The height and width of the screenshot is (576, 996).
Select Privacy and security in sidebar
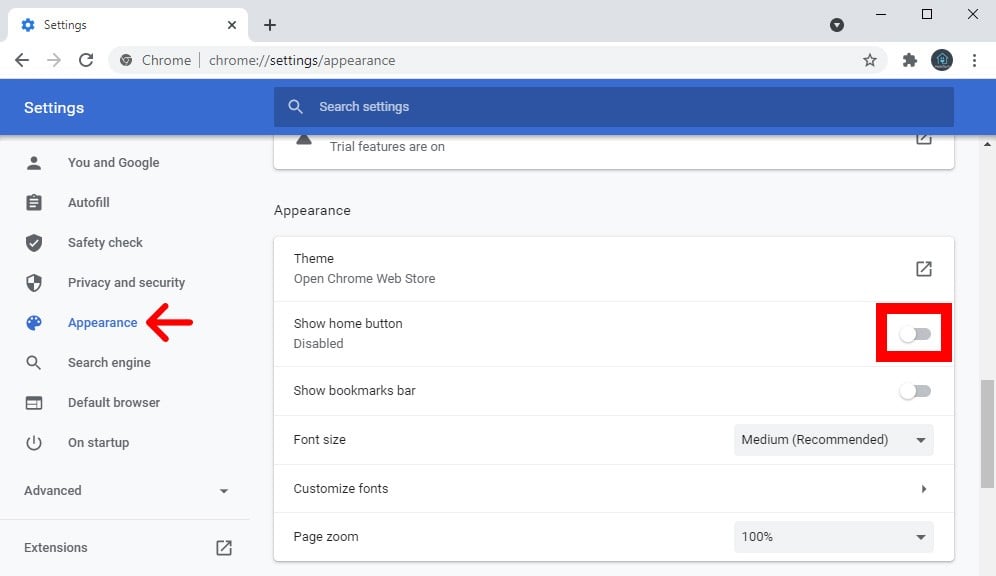[126, 283]
